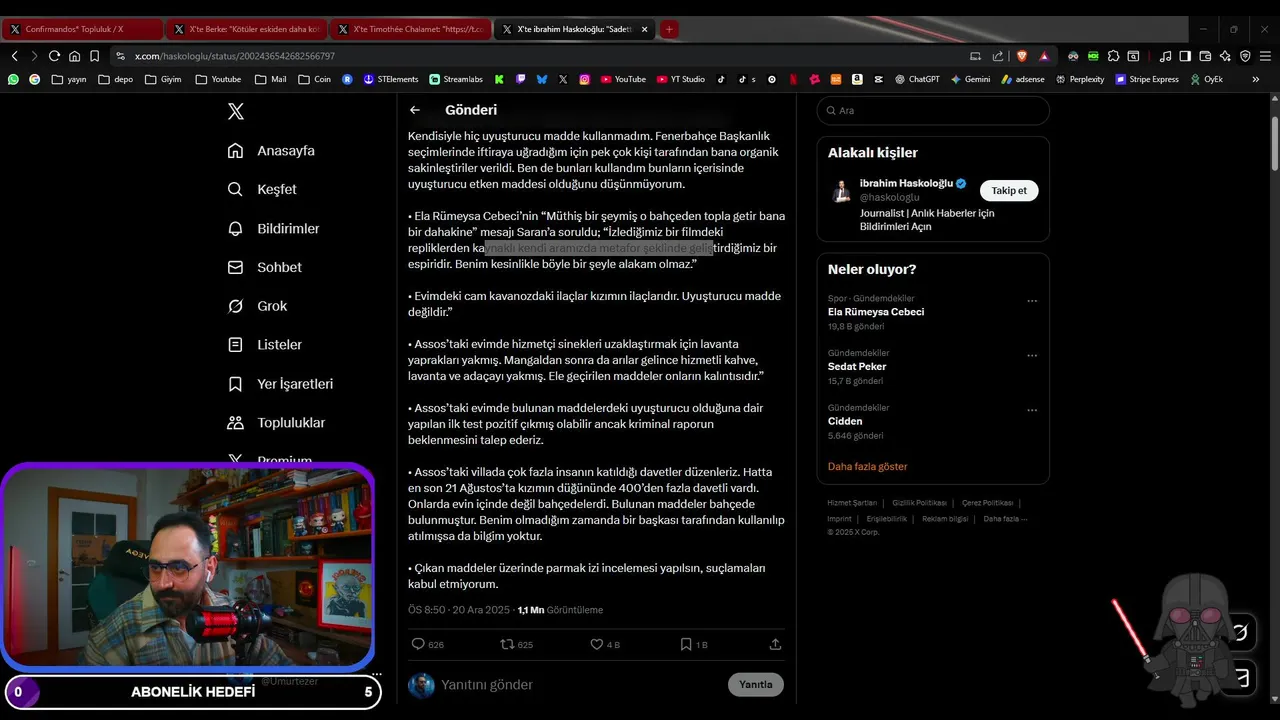The image size is (1280, 720).
Task: Open the Giyim bookmarks folder
Action: 163,79
